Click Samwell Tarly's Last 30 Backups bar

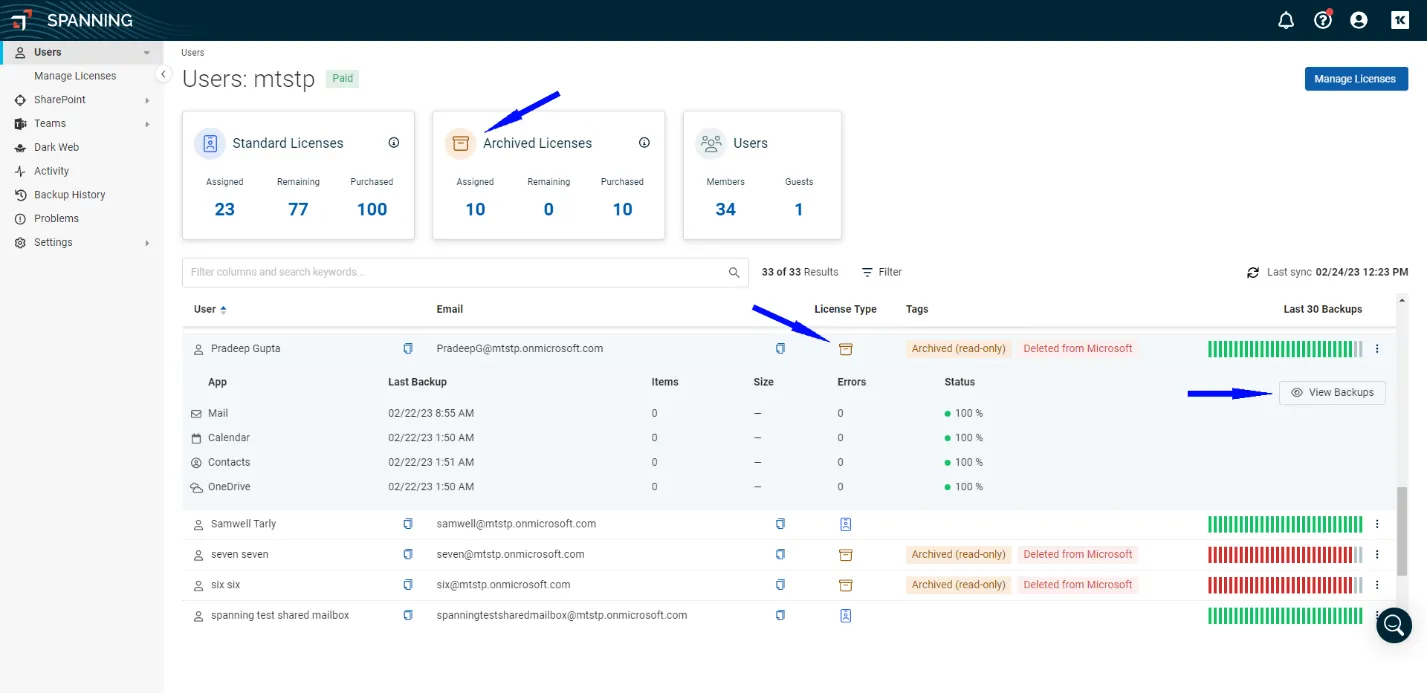click(1284, 524)
